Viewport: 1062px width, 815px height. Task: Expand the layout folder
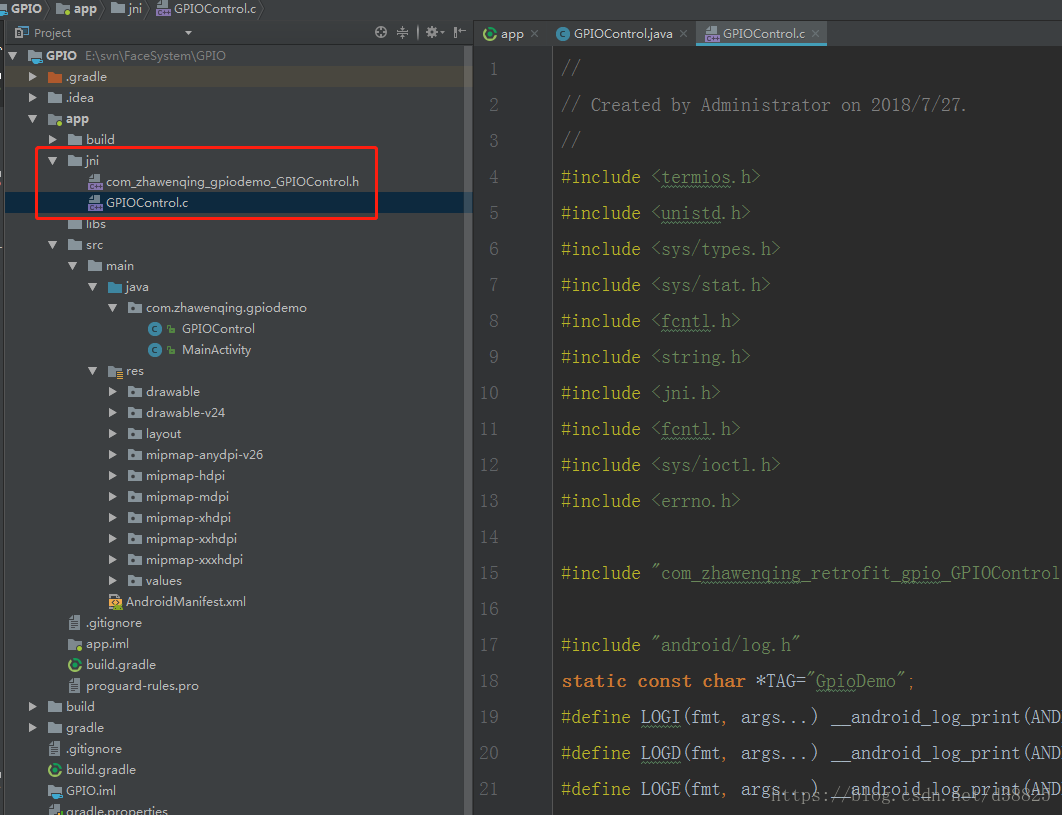coord(112,434)
